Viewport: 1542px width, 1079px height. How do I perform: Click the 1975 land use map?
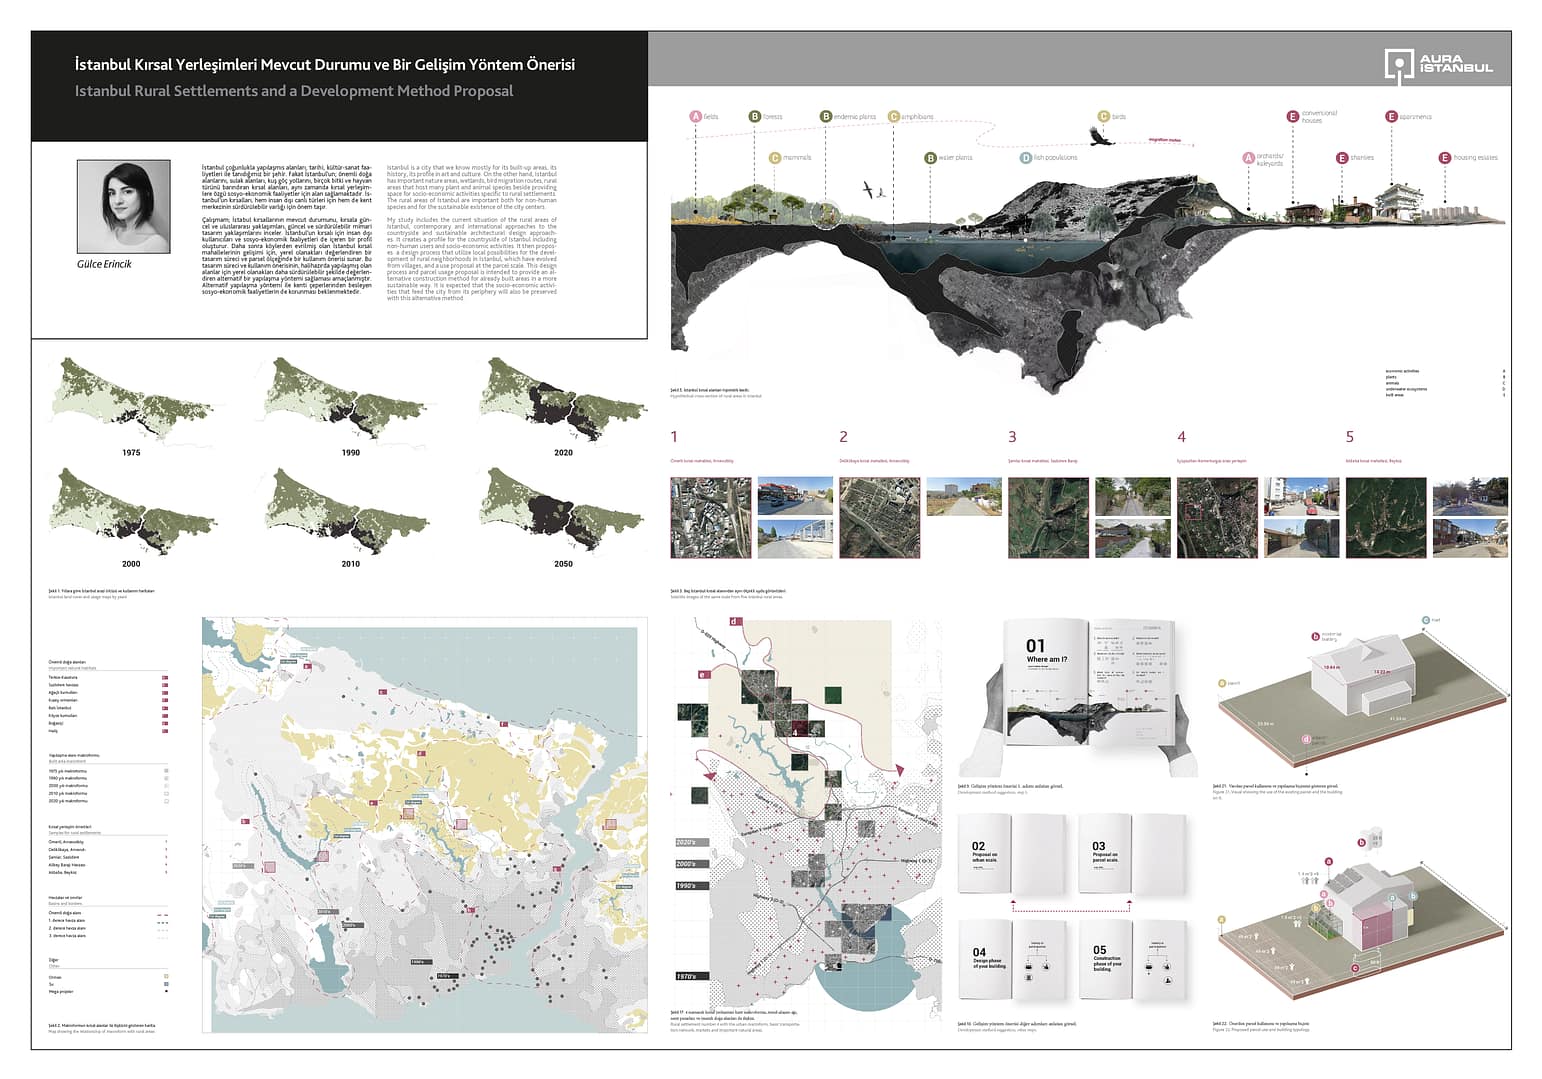pyautogui.click(x=130, y=403)
